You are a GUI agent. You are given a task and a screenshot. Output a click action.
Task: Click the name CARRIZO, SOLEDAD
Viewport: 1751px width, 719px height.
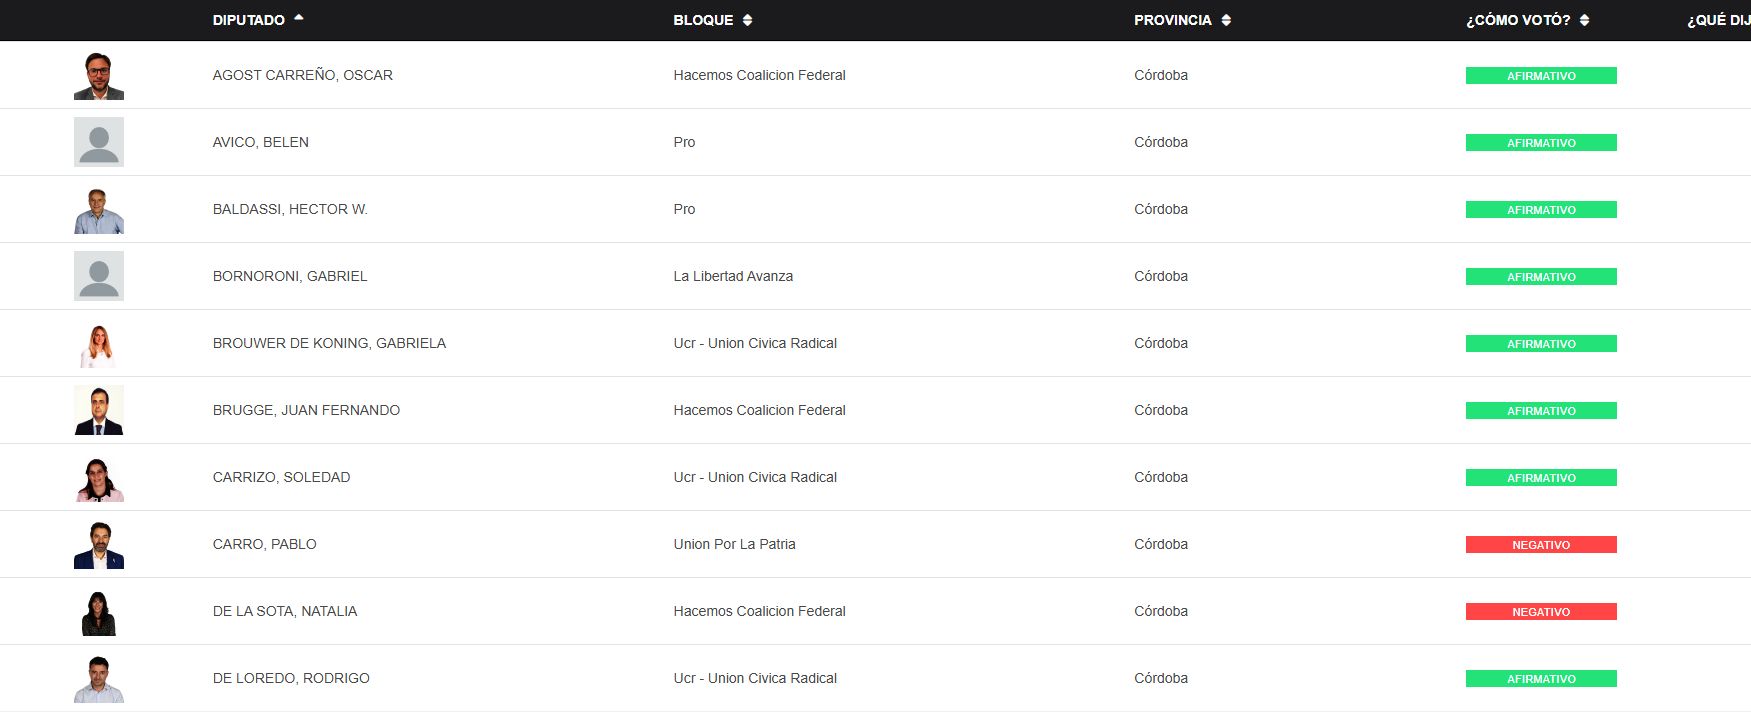pos(281,477)
